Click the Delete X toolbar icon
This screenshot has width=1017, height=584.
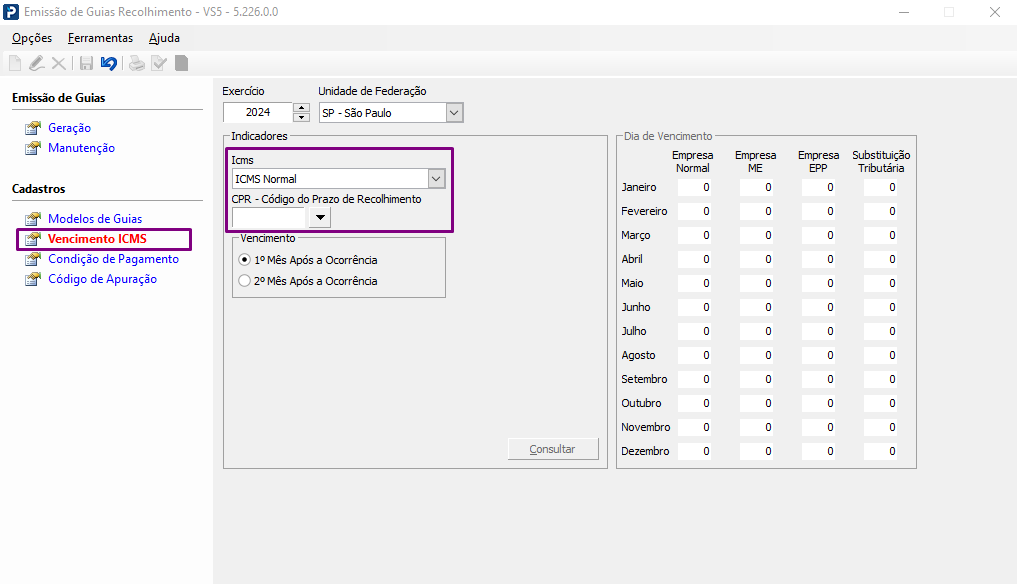[x=58, y=63]
